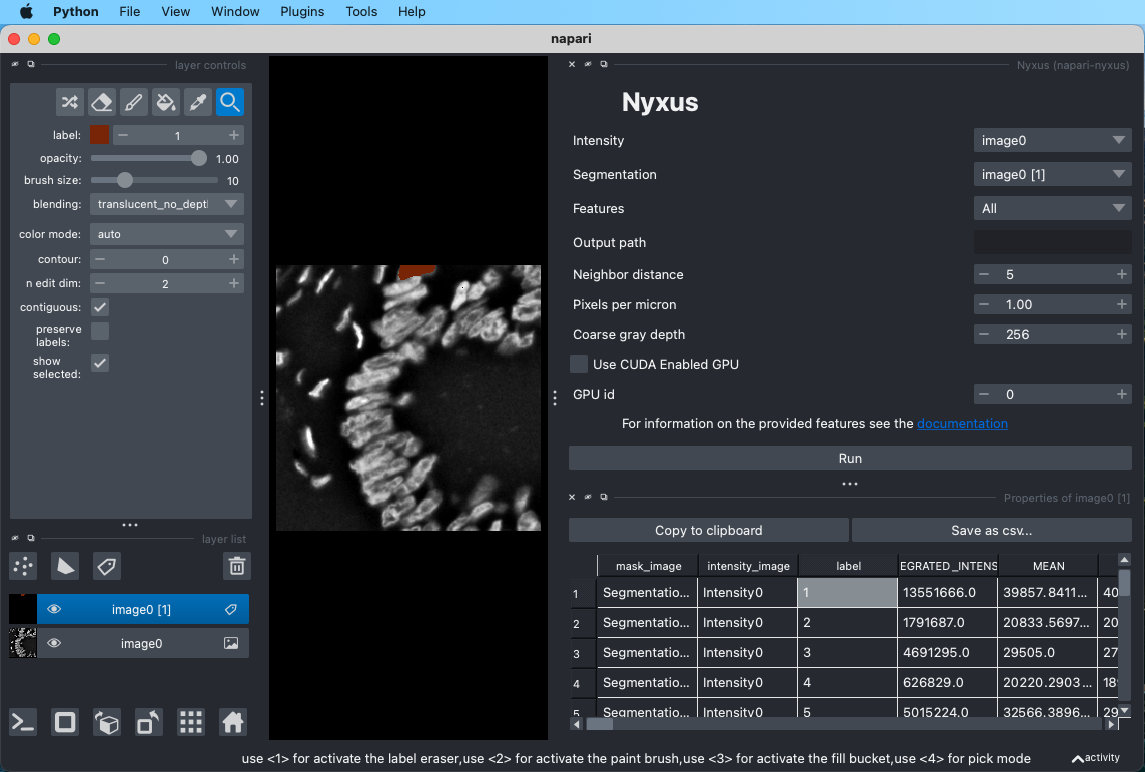Click the labels tag icon on image0 [1] layer
1145x772 pixels.
pos(231,609)
